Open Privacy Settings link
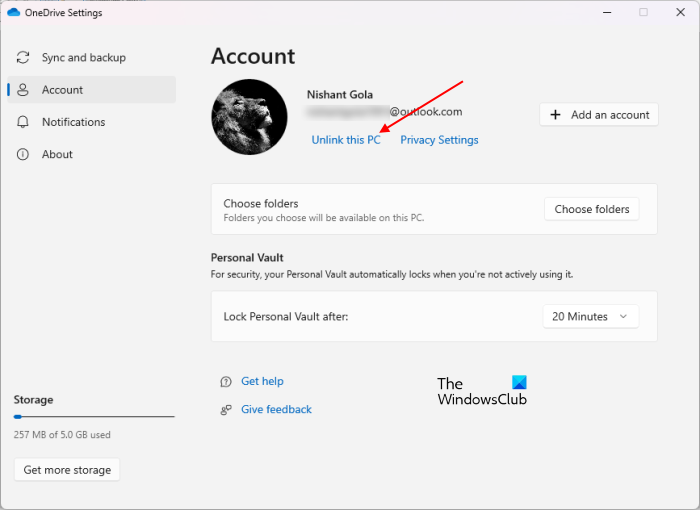Image resolution: width=700 pixels, height=510 pixels. 439,140
